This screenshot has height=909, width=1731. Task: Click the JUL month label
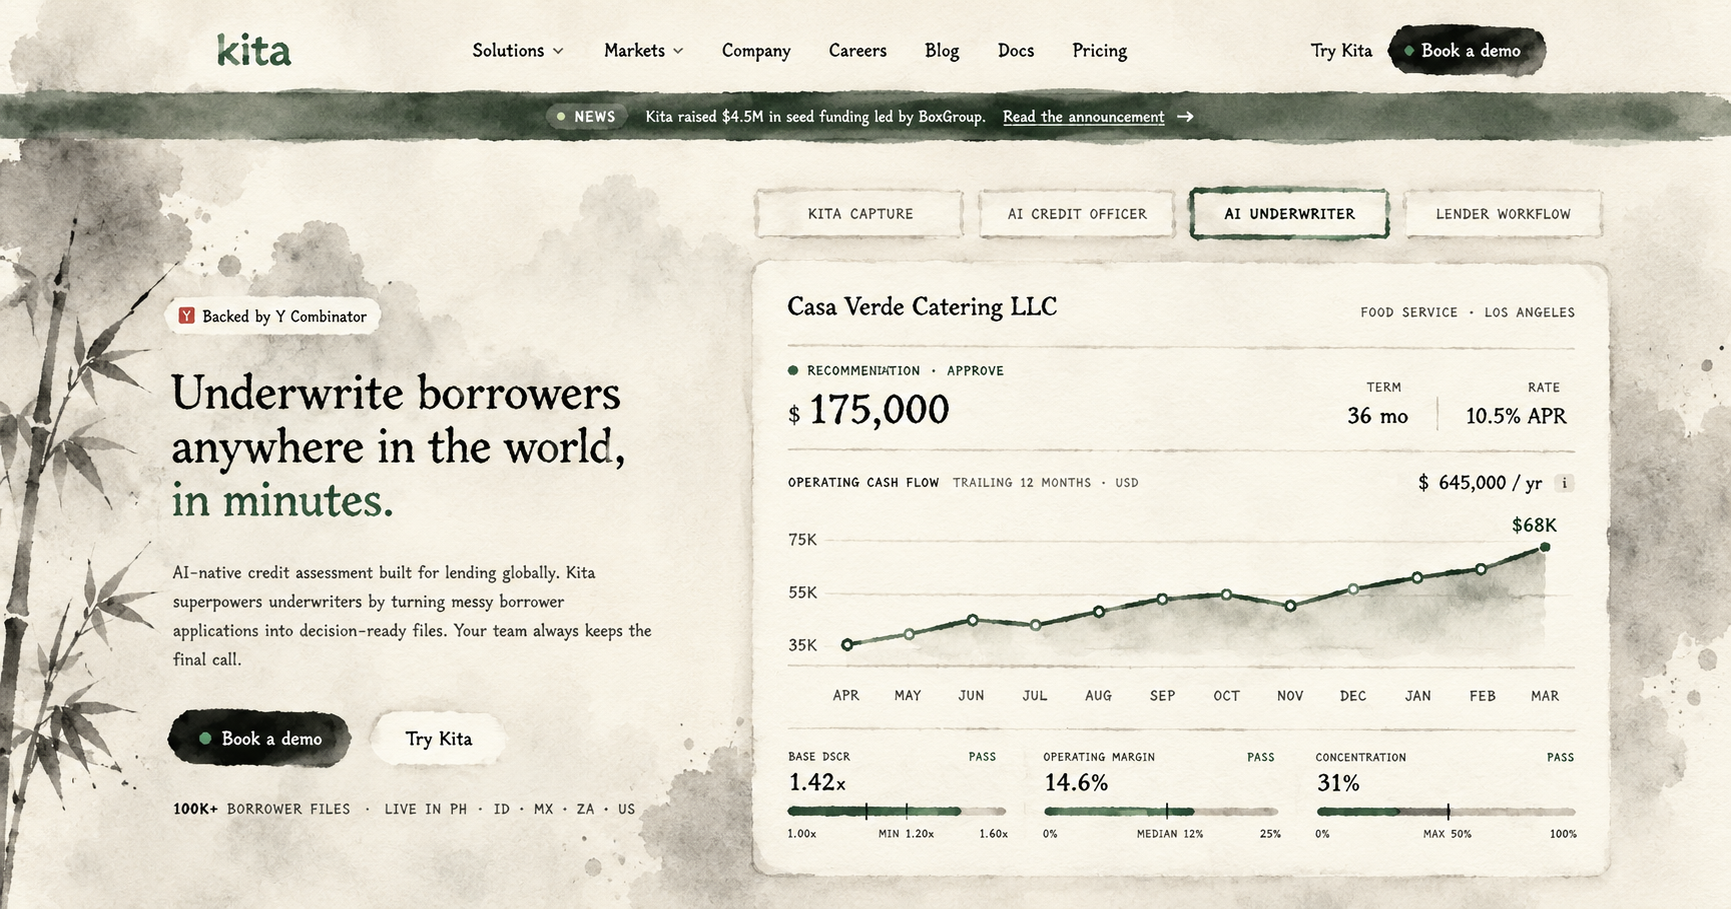[1035, 696]
